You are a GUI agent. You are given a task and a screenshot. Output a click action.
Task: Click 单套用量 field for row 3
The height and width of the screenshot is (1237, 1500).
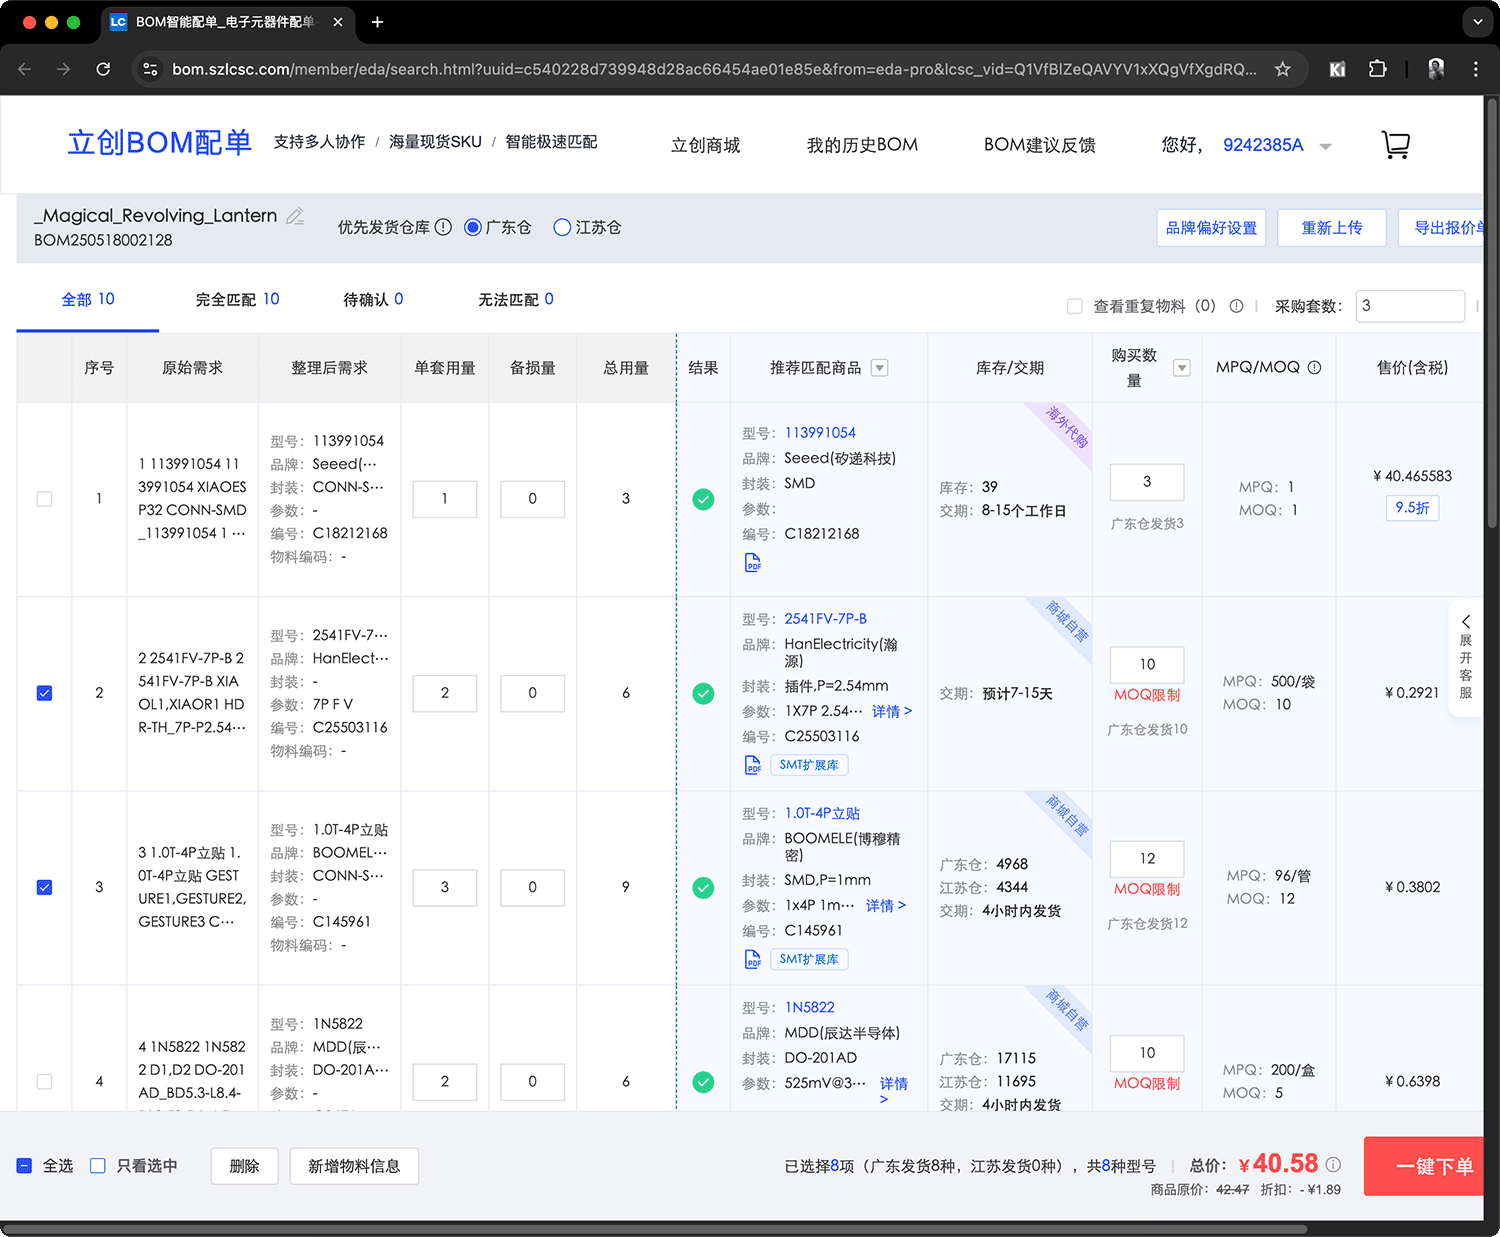[445, 887]
